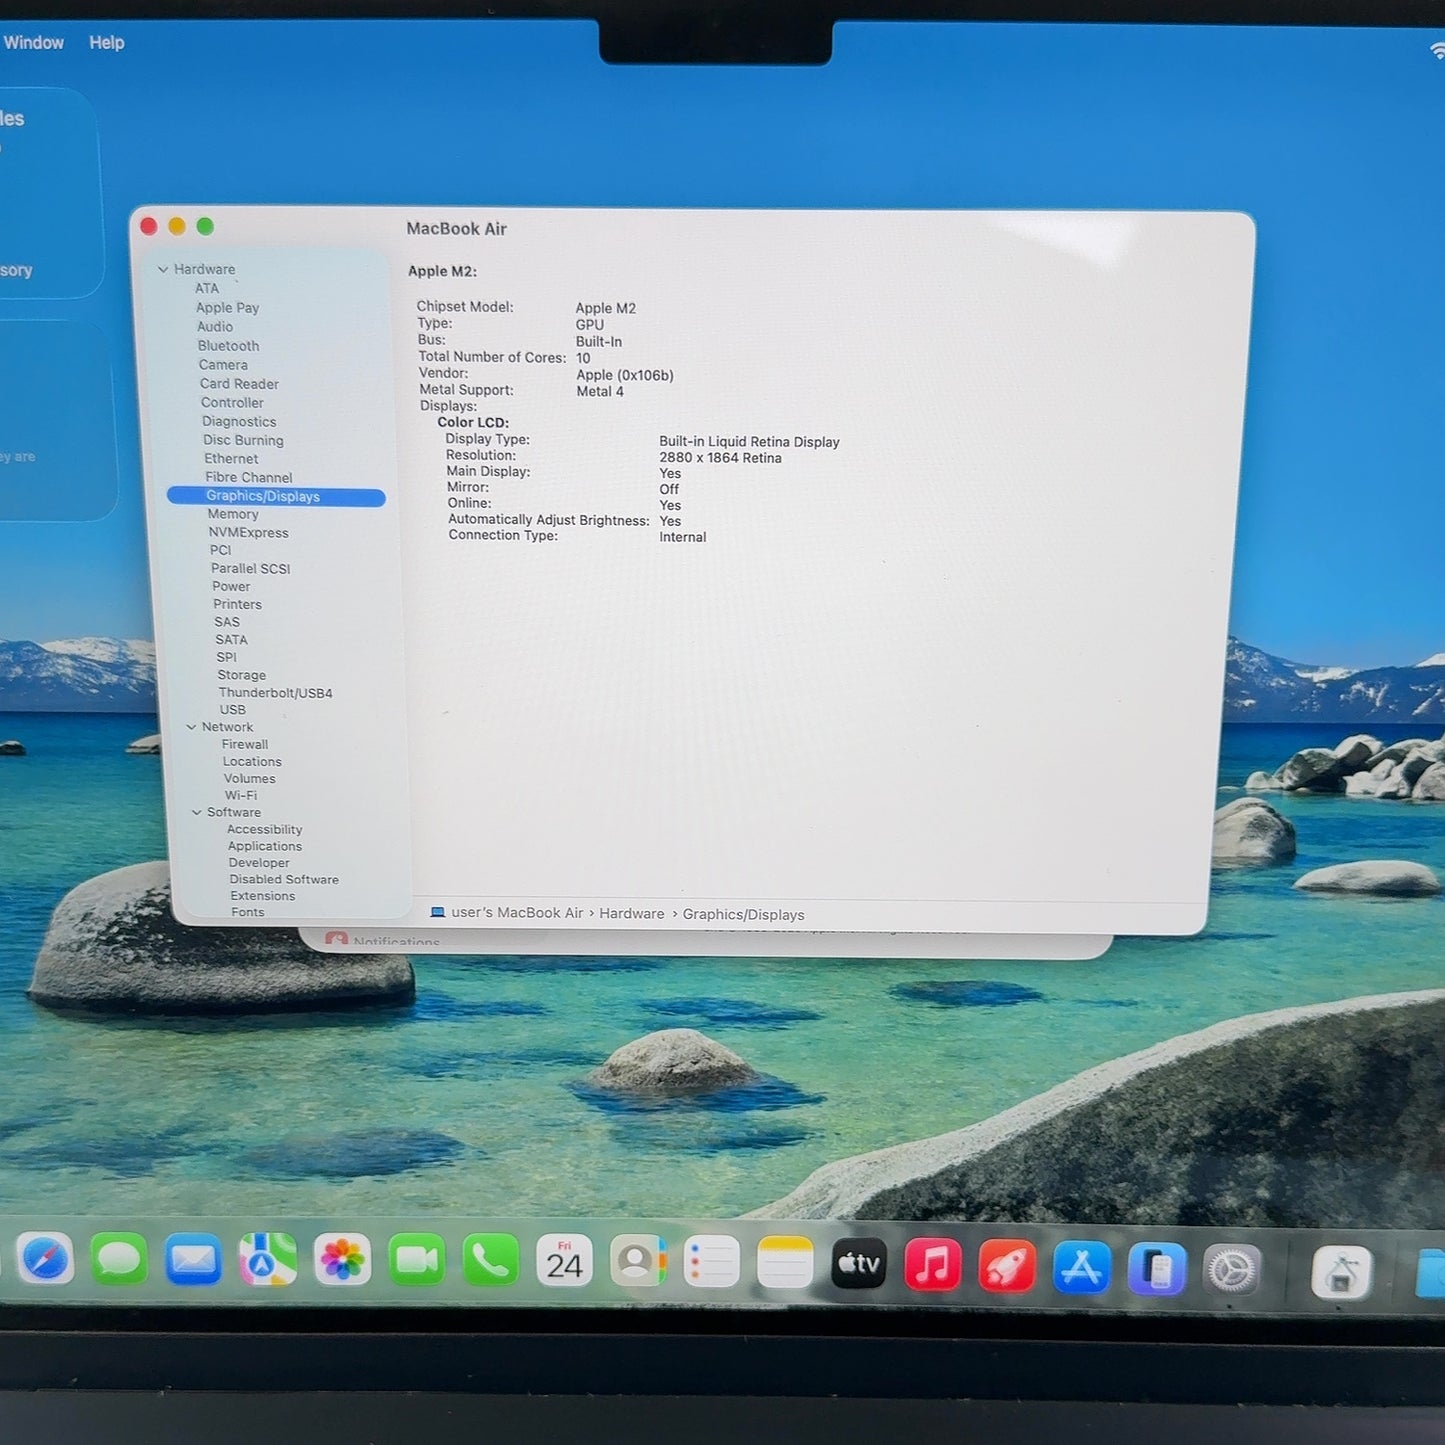Collapse the Hardware section chevron
Screen dimensions: 1445x1445
point(163,269)
